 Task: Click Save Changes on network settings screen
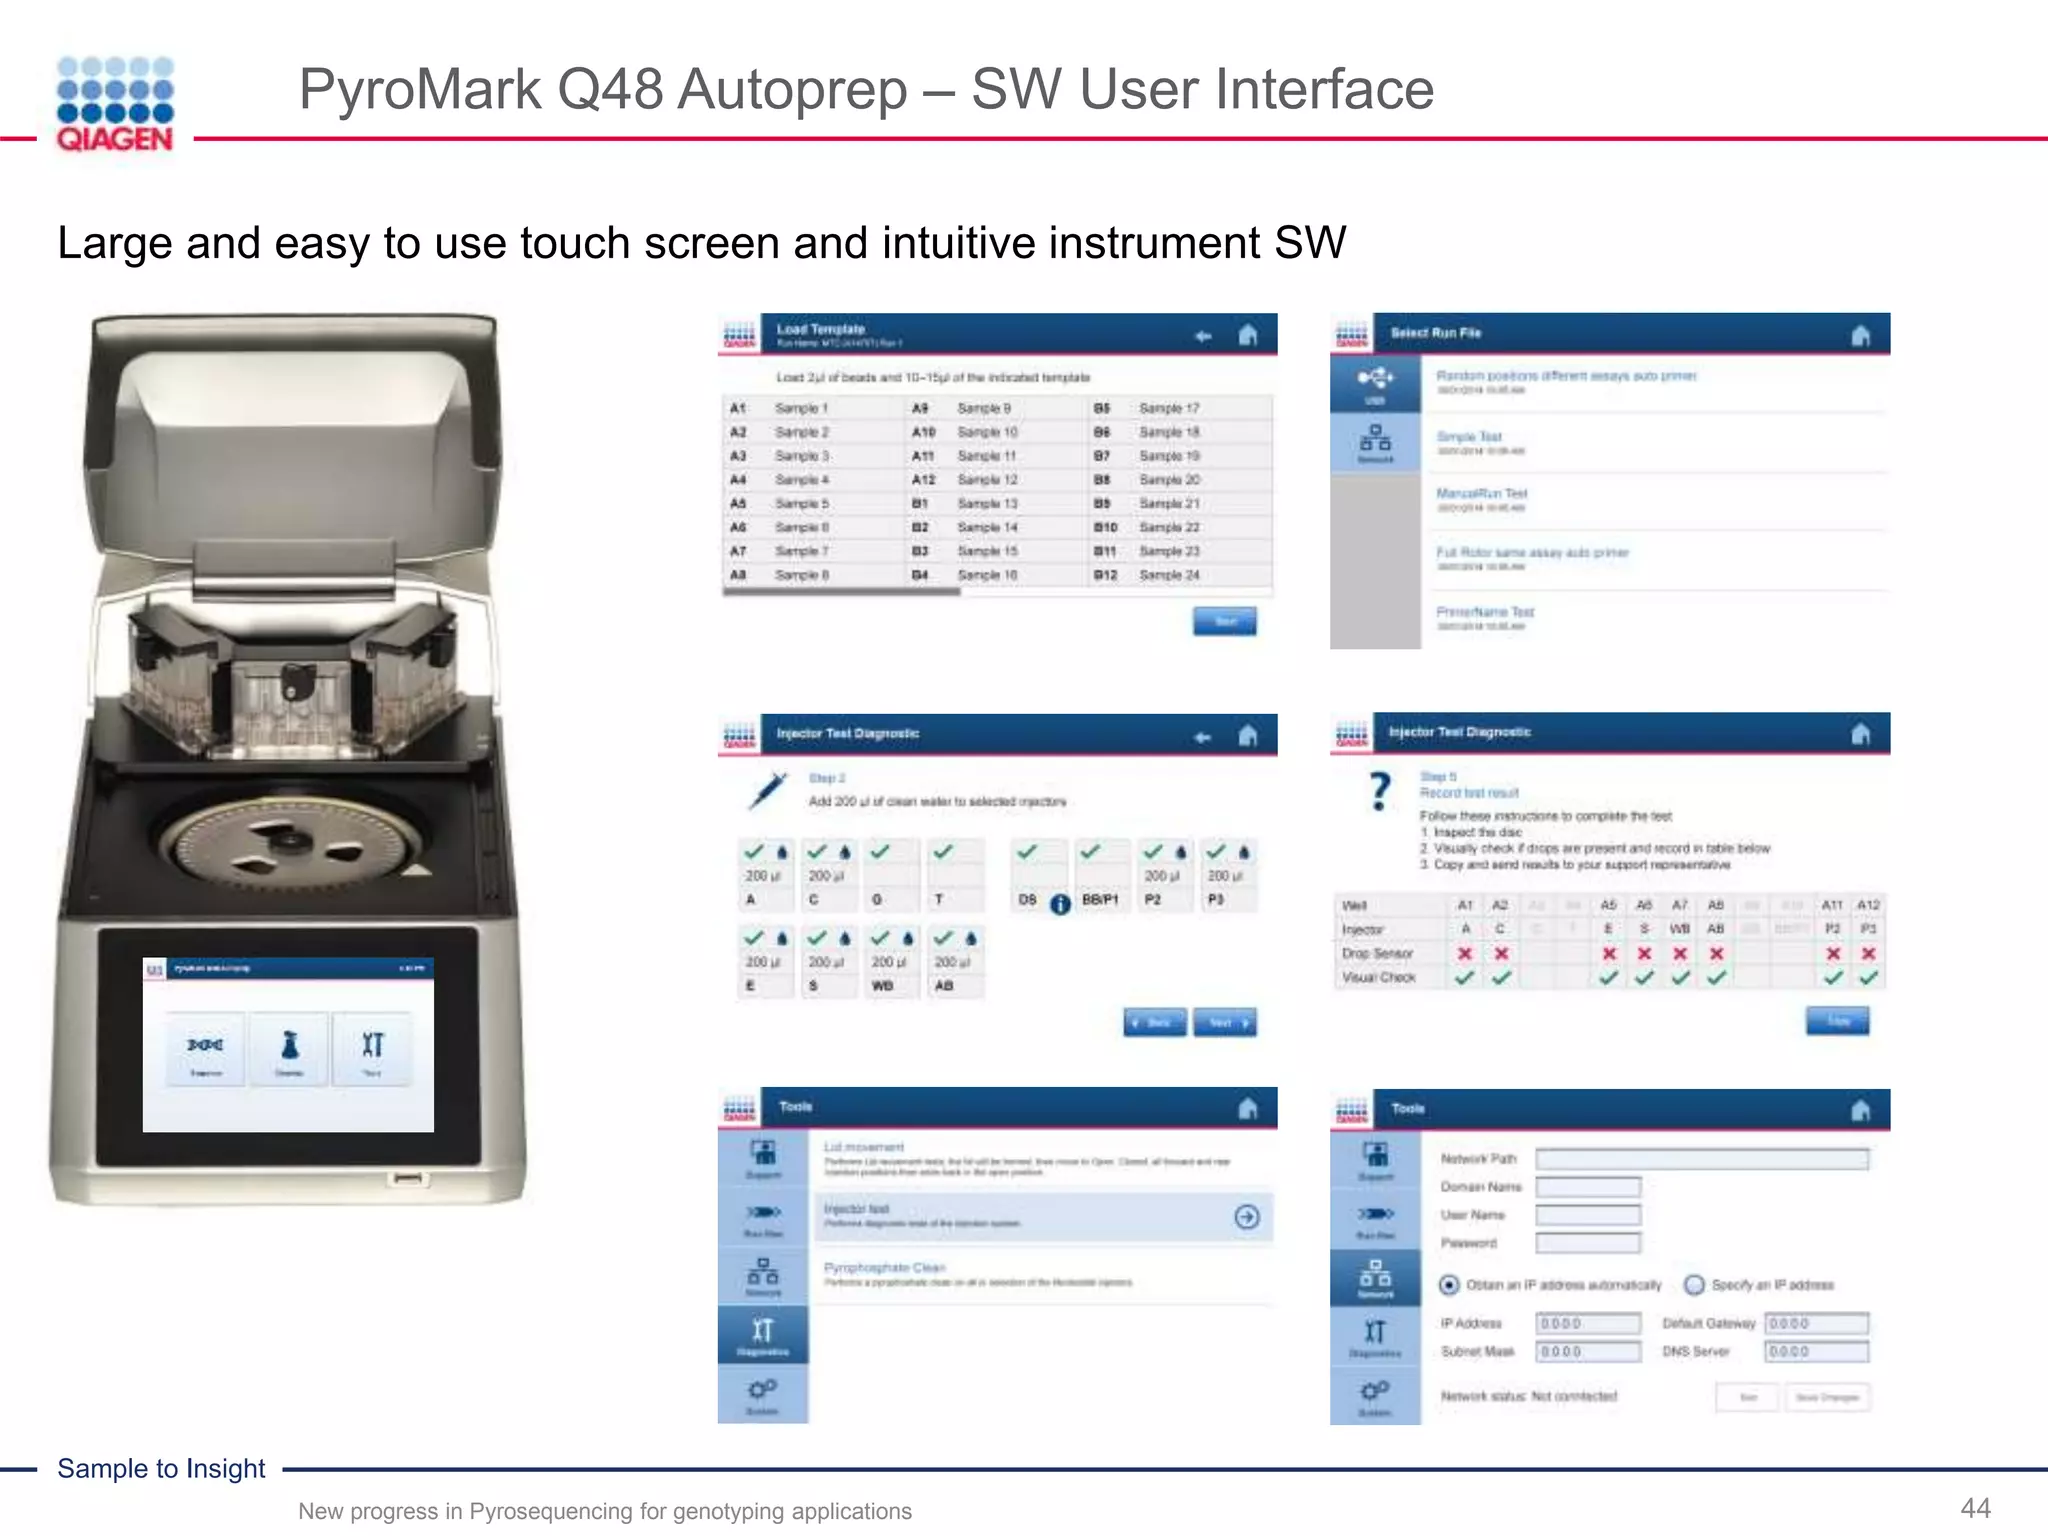[1827, 1397]
